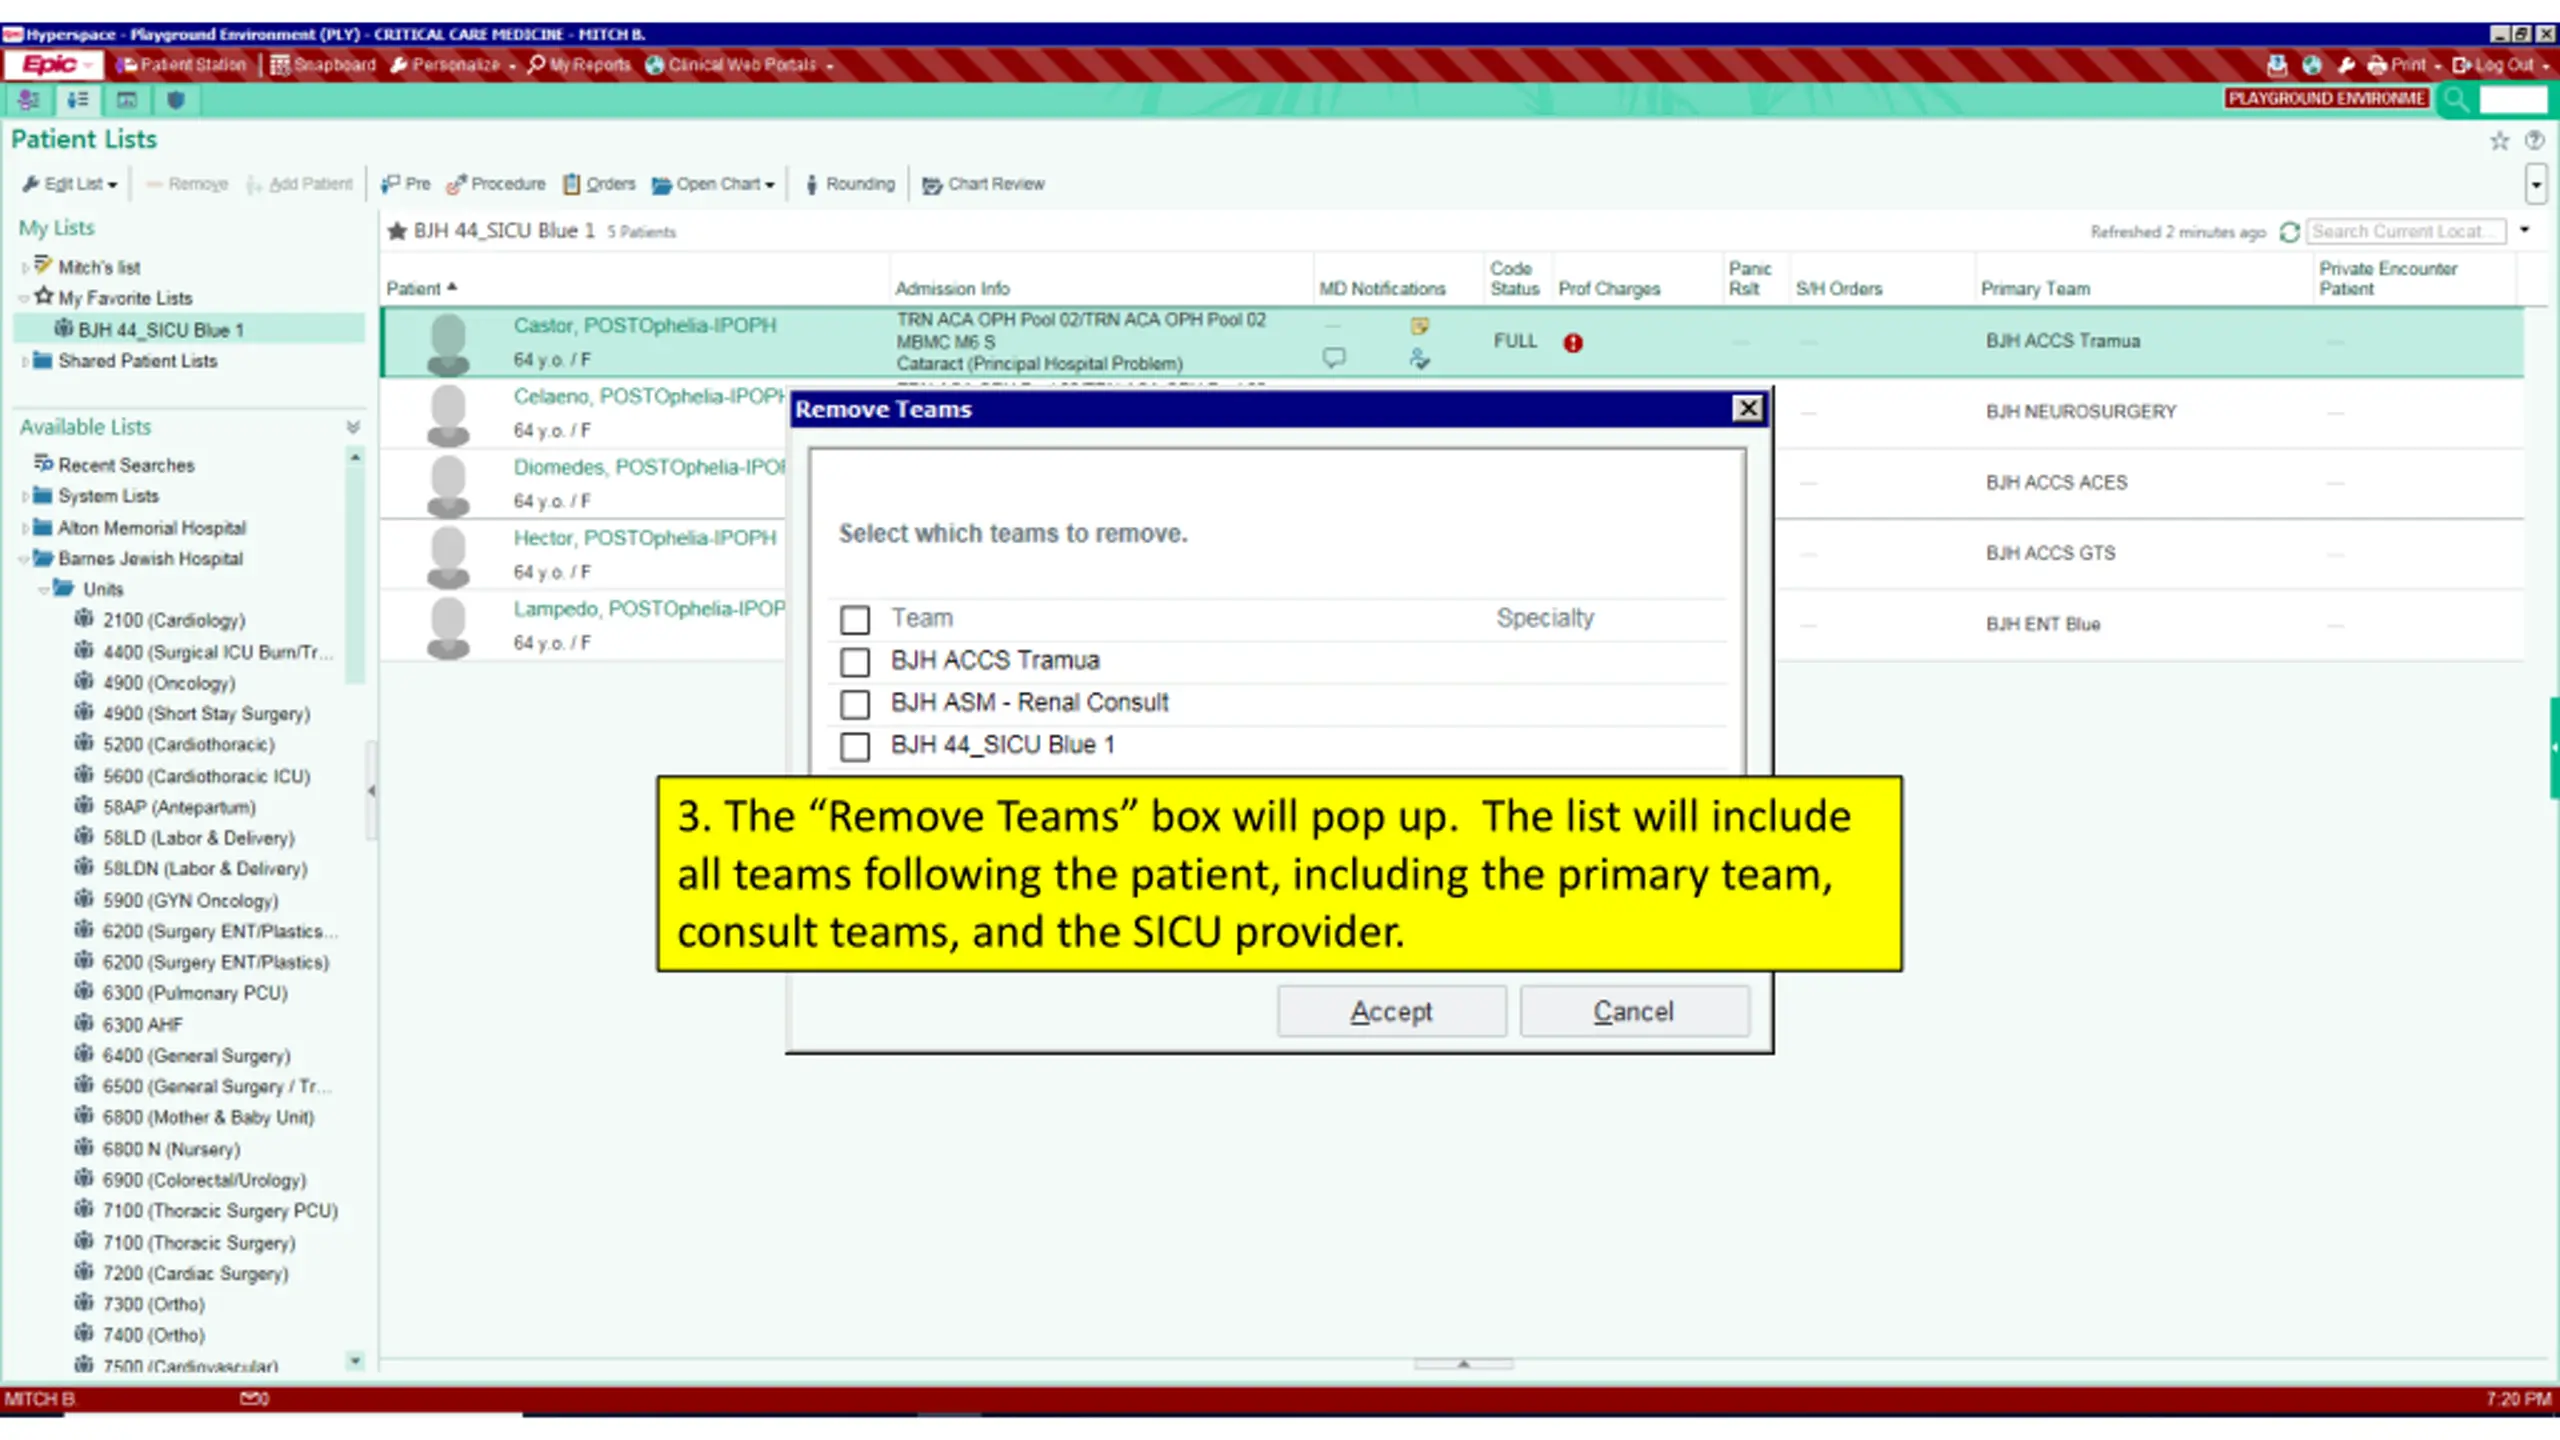This screenshot has height=1440, width=2560.
Task: Sort by the Patient column header
Action: click(422, 288)
